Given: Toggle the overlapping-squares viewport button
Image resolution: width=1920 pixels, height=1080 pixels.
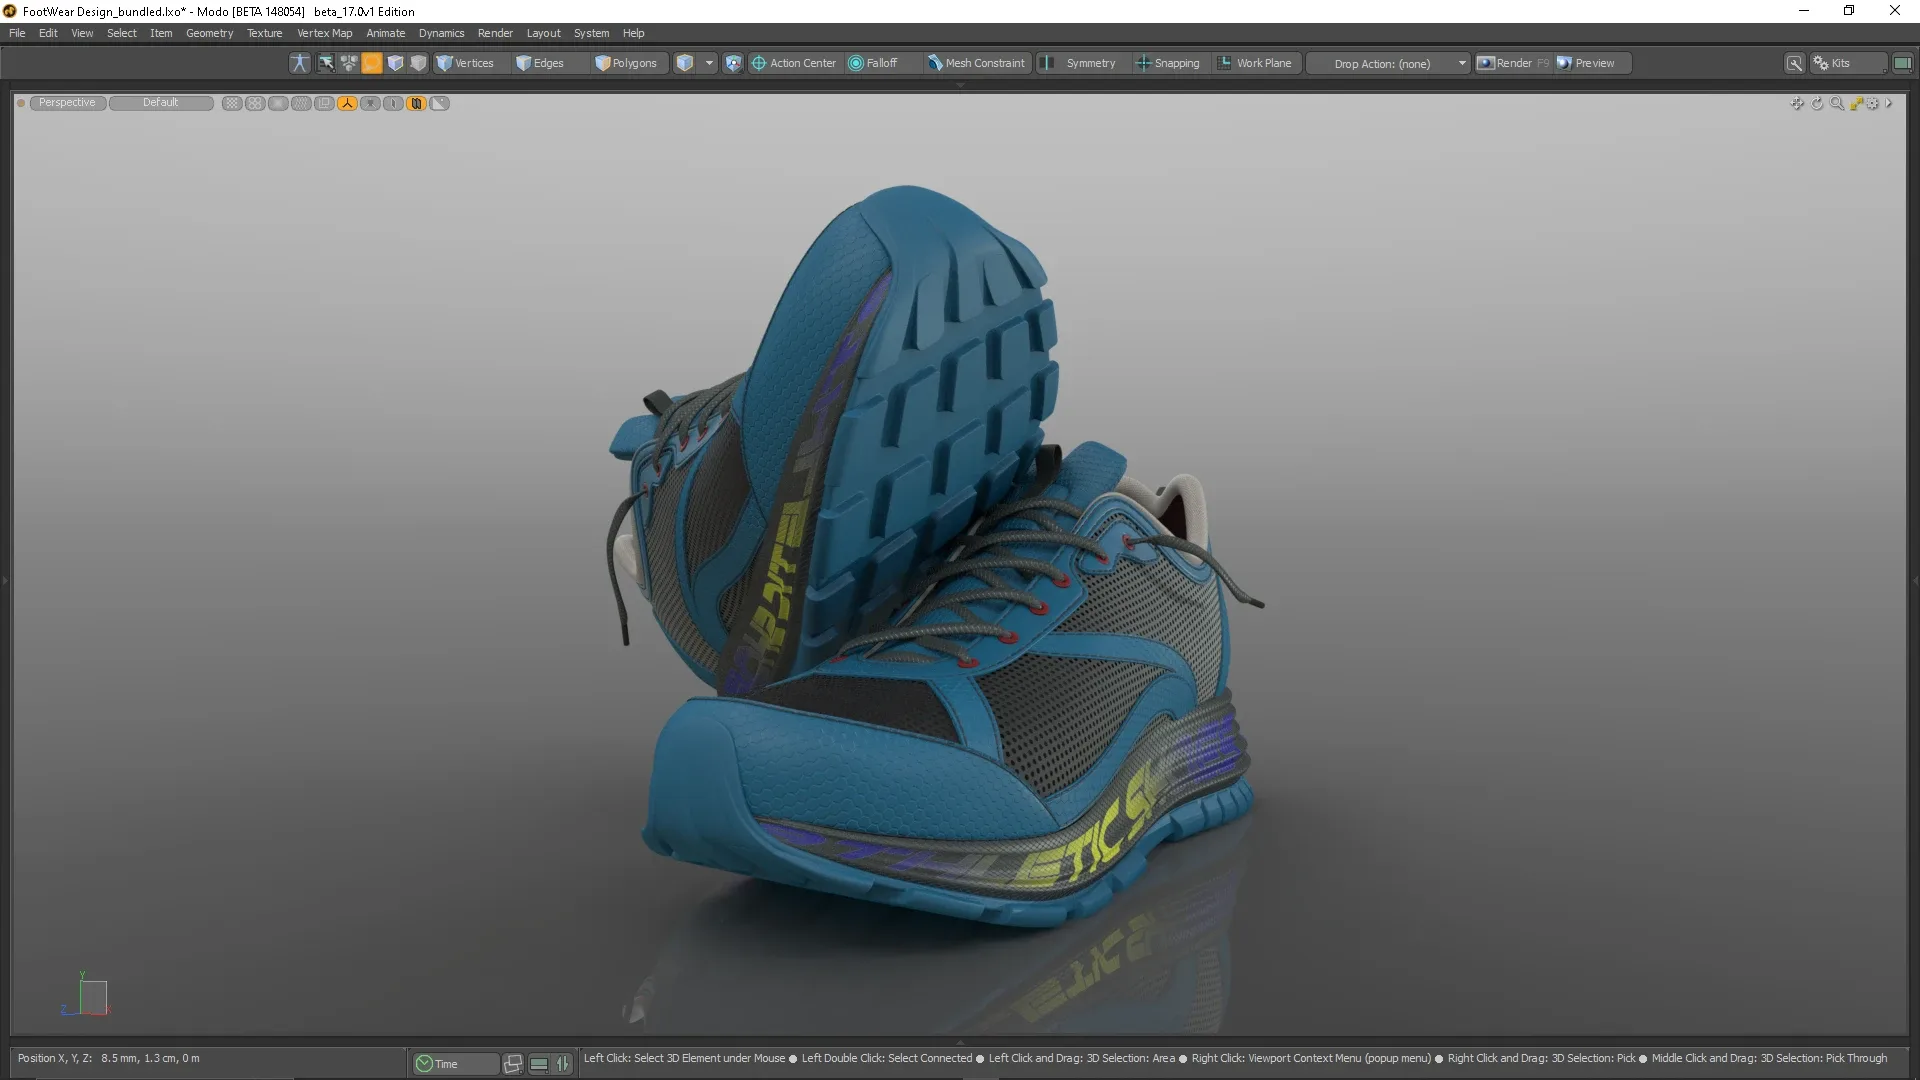Looking at the screenshot, I should (324, 103).
